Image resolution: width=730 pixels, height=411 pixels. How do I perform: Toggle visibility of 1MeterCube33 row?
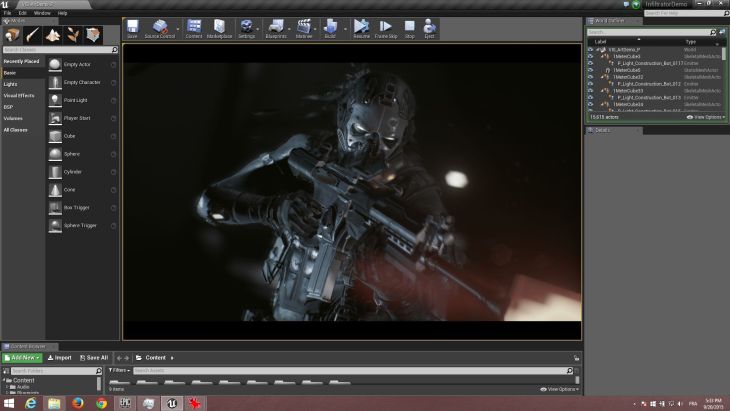[x=591, y=91]
